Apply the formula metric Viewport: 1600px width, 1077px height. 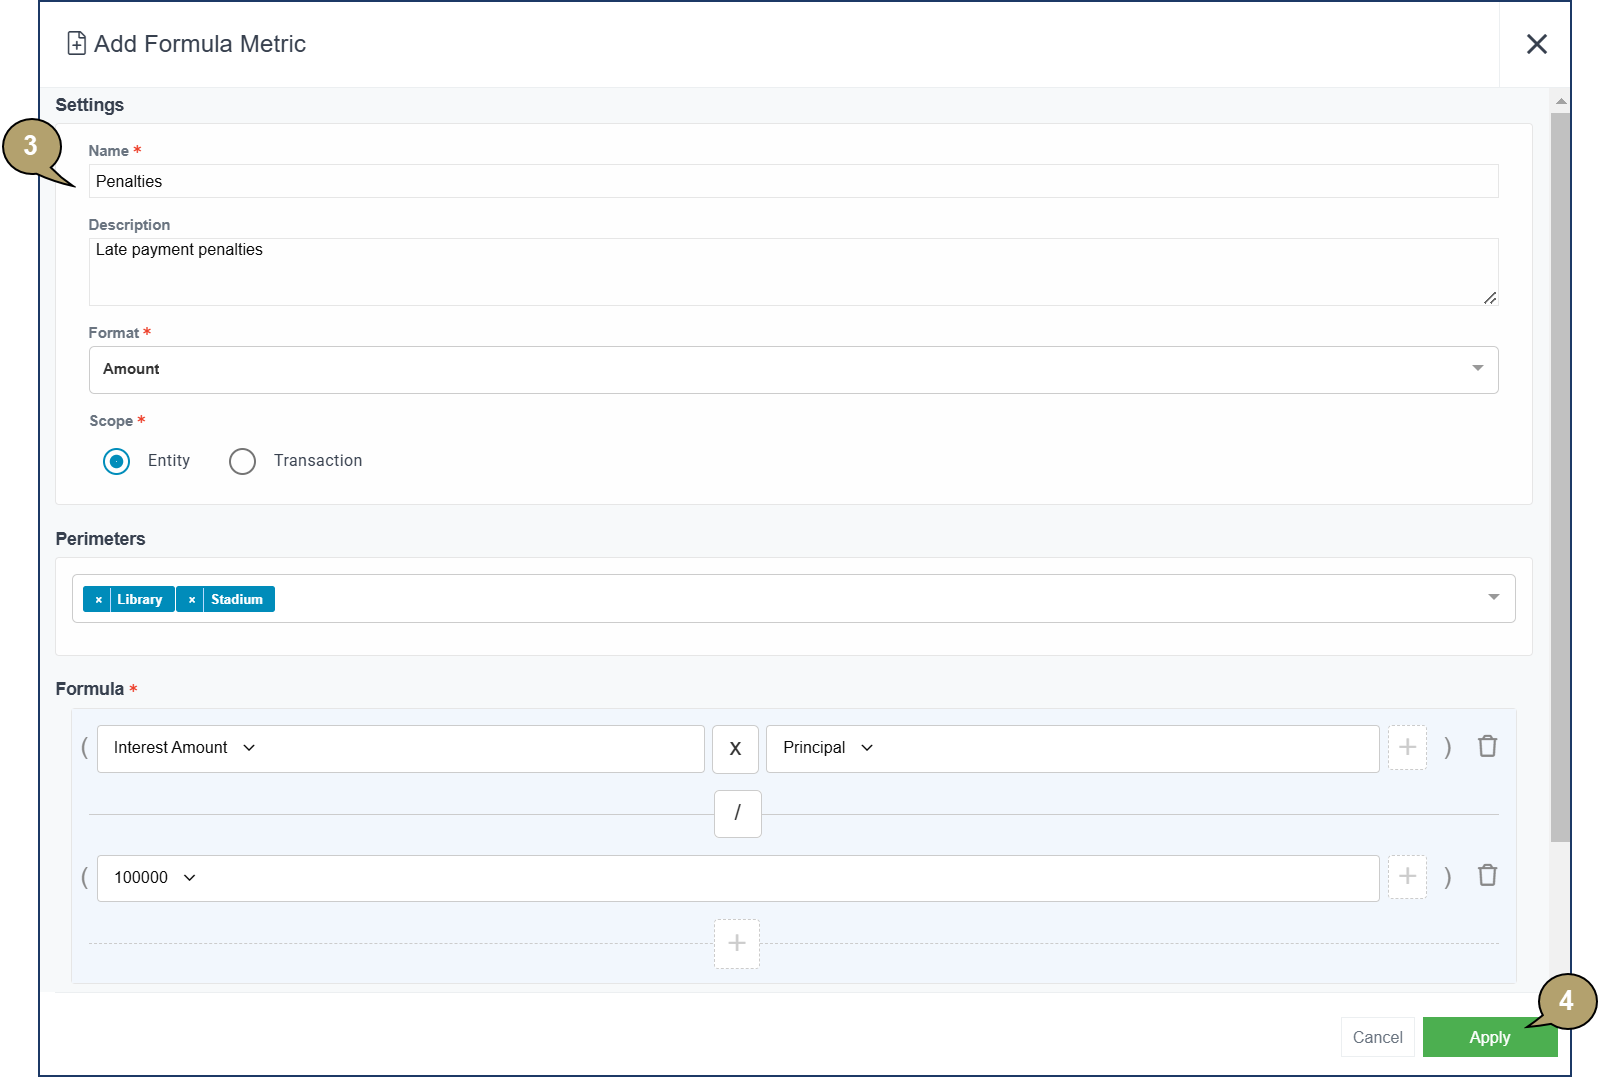coord(1489,1038)
